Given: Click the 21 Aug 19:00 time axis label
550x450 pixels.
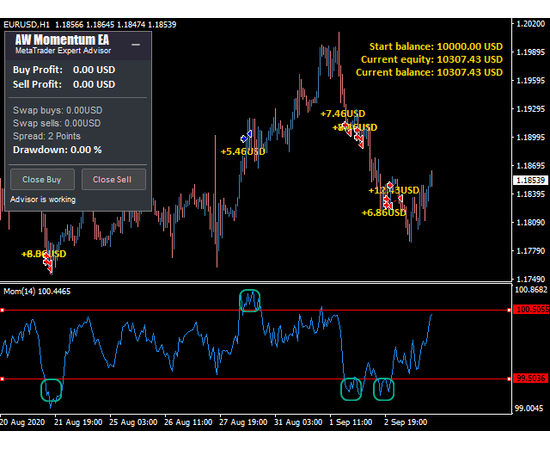Looking at the screenshot, I should [78, 422].
